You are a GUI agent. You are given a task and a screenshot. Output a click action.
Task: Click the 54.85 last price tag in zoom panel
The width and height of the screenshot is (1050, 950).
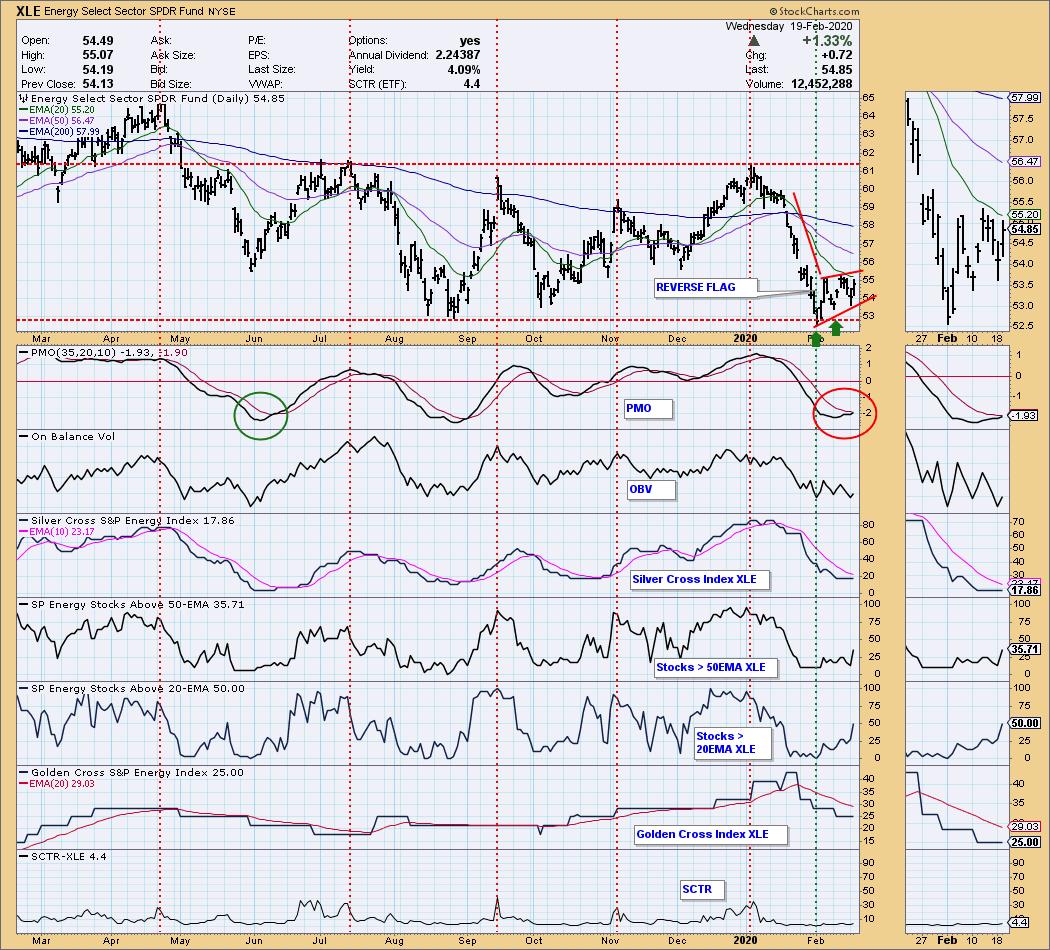tap(1025, 229)
